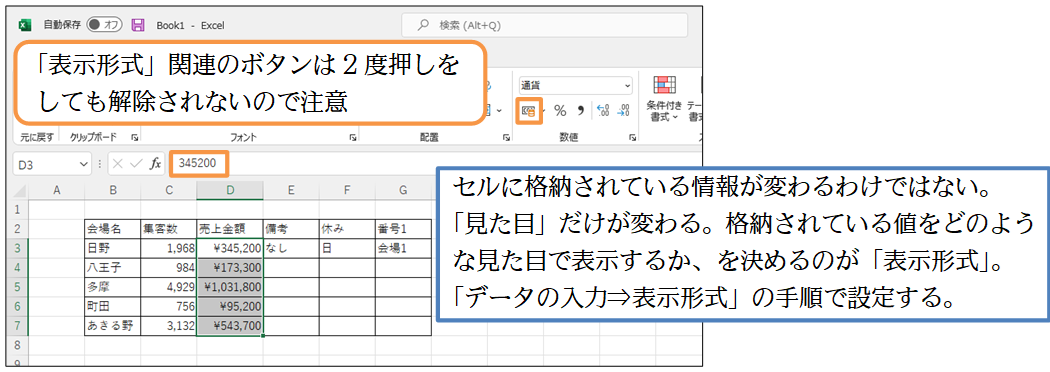1050x372 pixels.
Task: Select column D header
Action: click(230, 191)
